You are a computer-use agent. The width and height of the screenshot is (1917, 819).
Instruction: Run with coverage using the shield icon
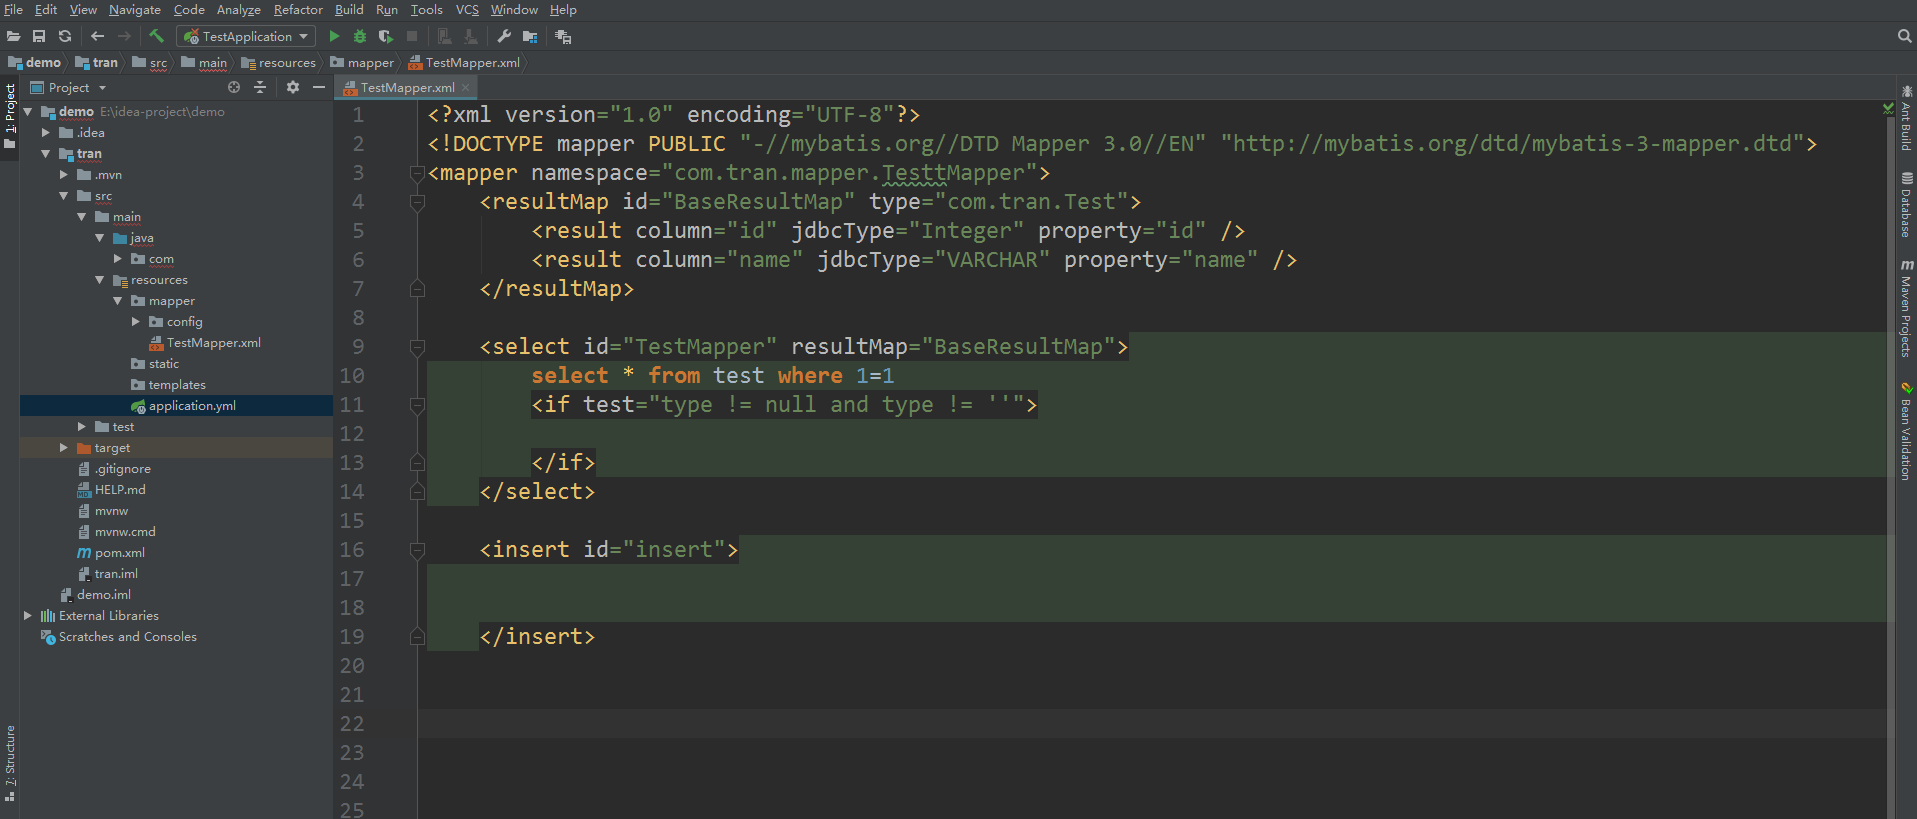pyautogui.click(x=386, y=36)
